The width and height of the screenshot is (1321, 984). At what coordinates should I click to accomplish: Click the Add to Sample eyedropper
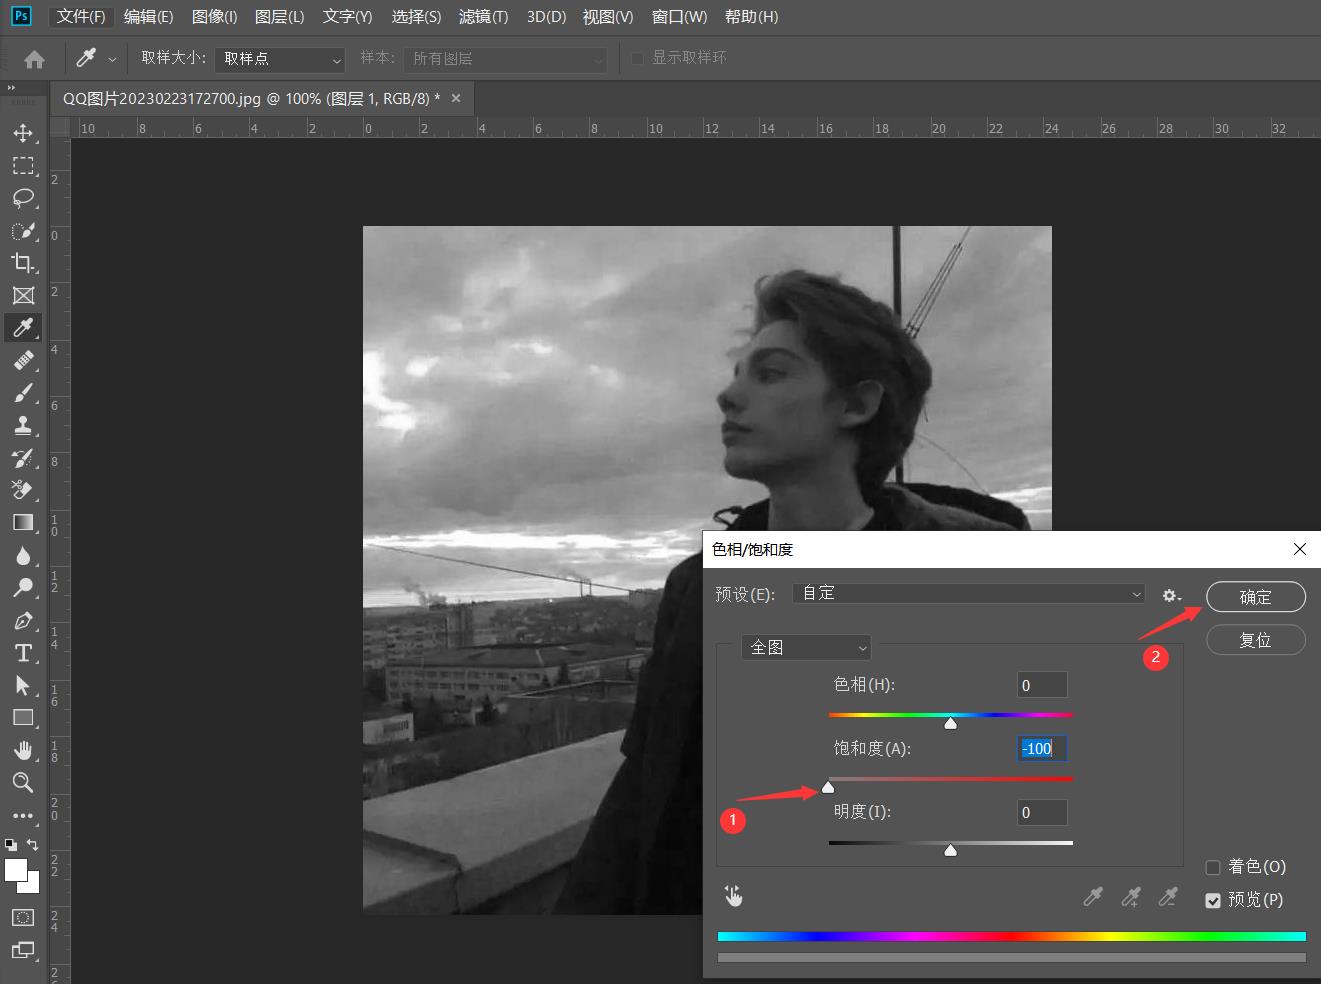tap(1130, 897)
